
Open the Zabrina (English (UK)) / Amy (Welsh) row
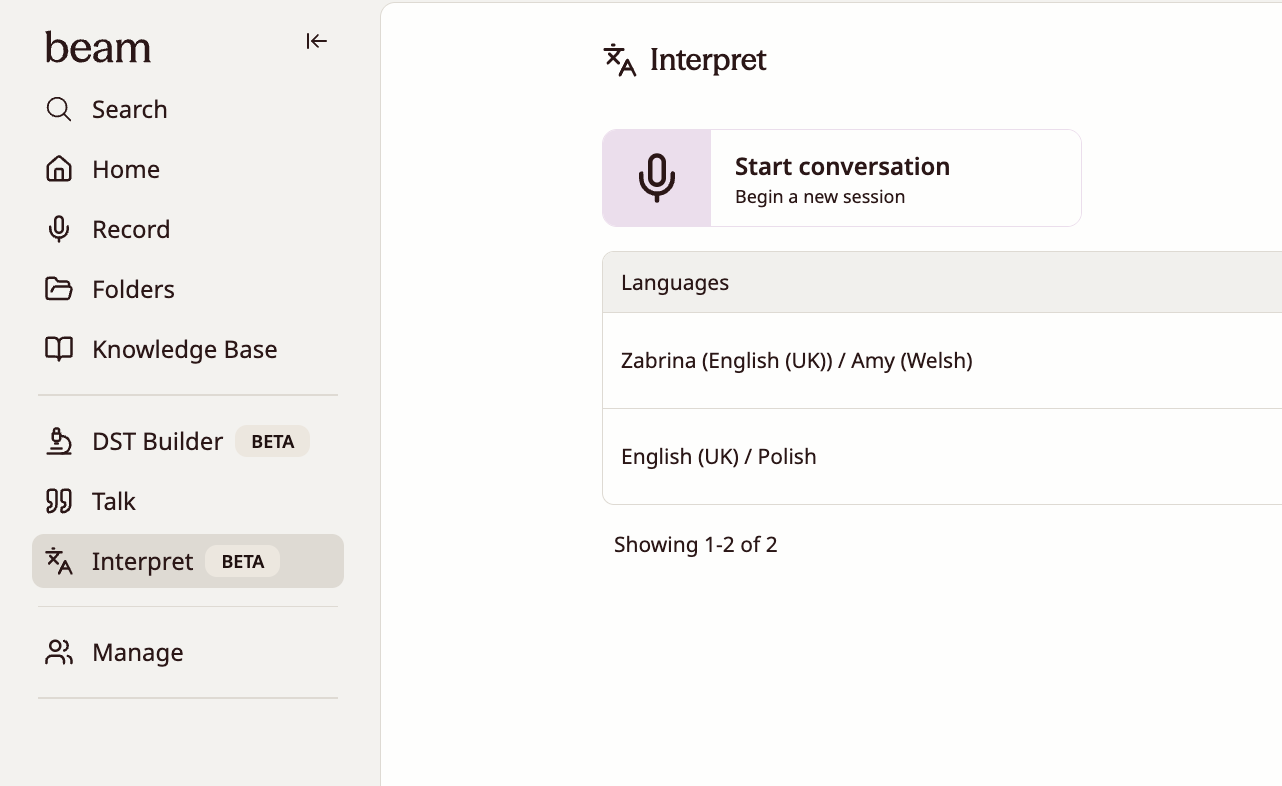coord(942,360)
